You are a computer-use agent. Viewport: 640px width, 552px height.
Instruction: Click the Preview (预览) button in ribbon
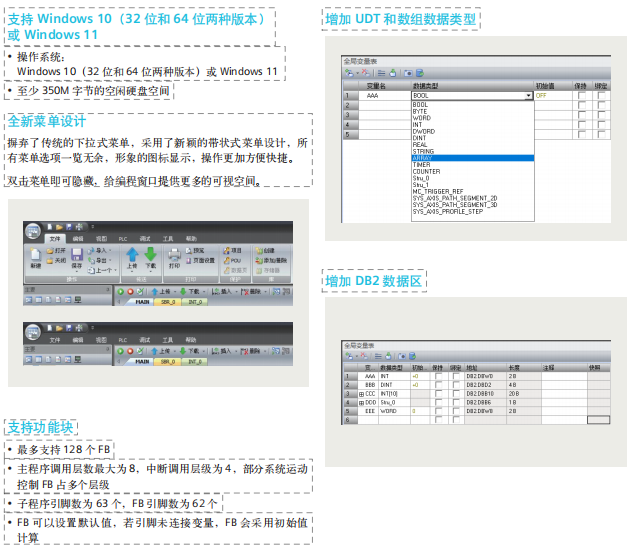click(198, 250)
